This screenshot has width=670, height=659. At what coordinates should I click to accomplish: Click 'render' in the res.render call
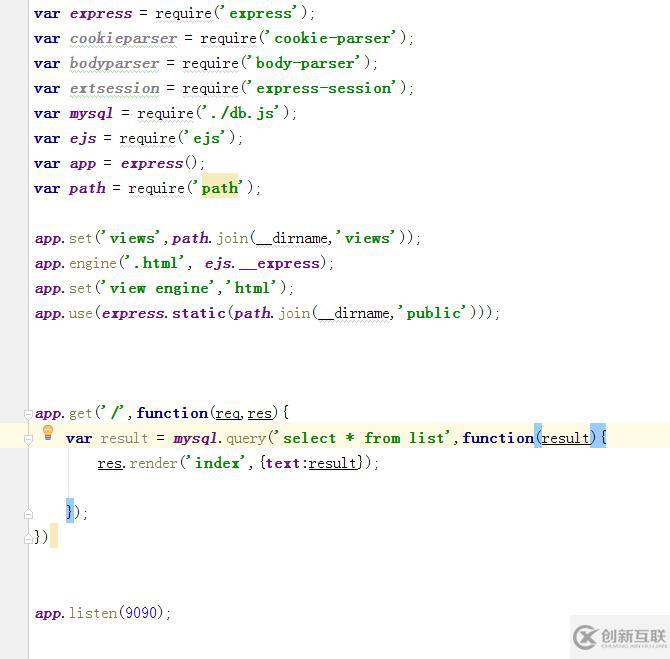pos(153,463)
